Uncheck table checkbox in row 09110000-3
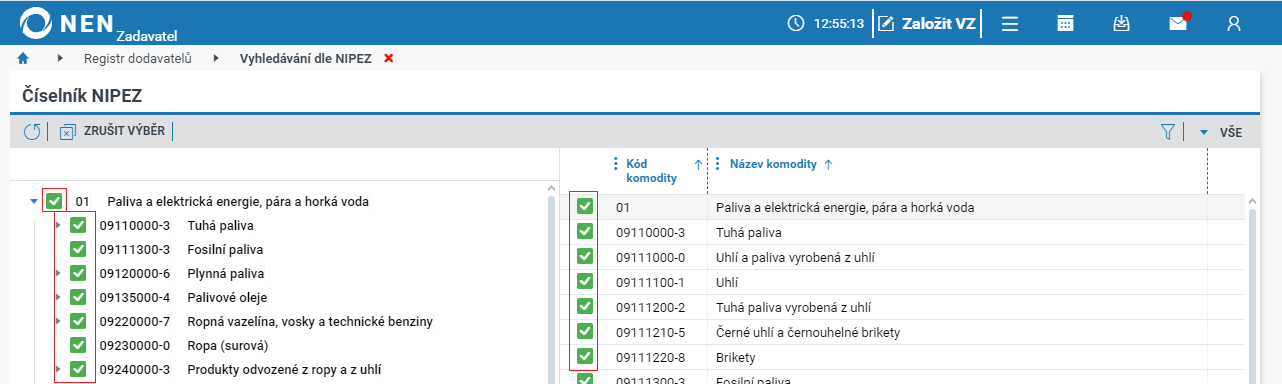Image resolution: width=1282 pixels, height=384 pixels. coord(585,232)
